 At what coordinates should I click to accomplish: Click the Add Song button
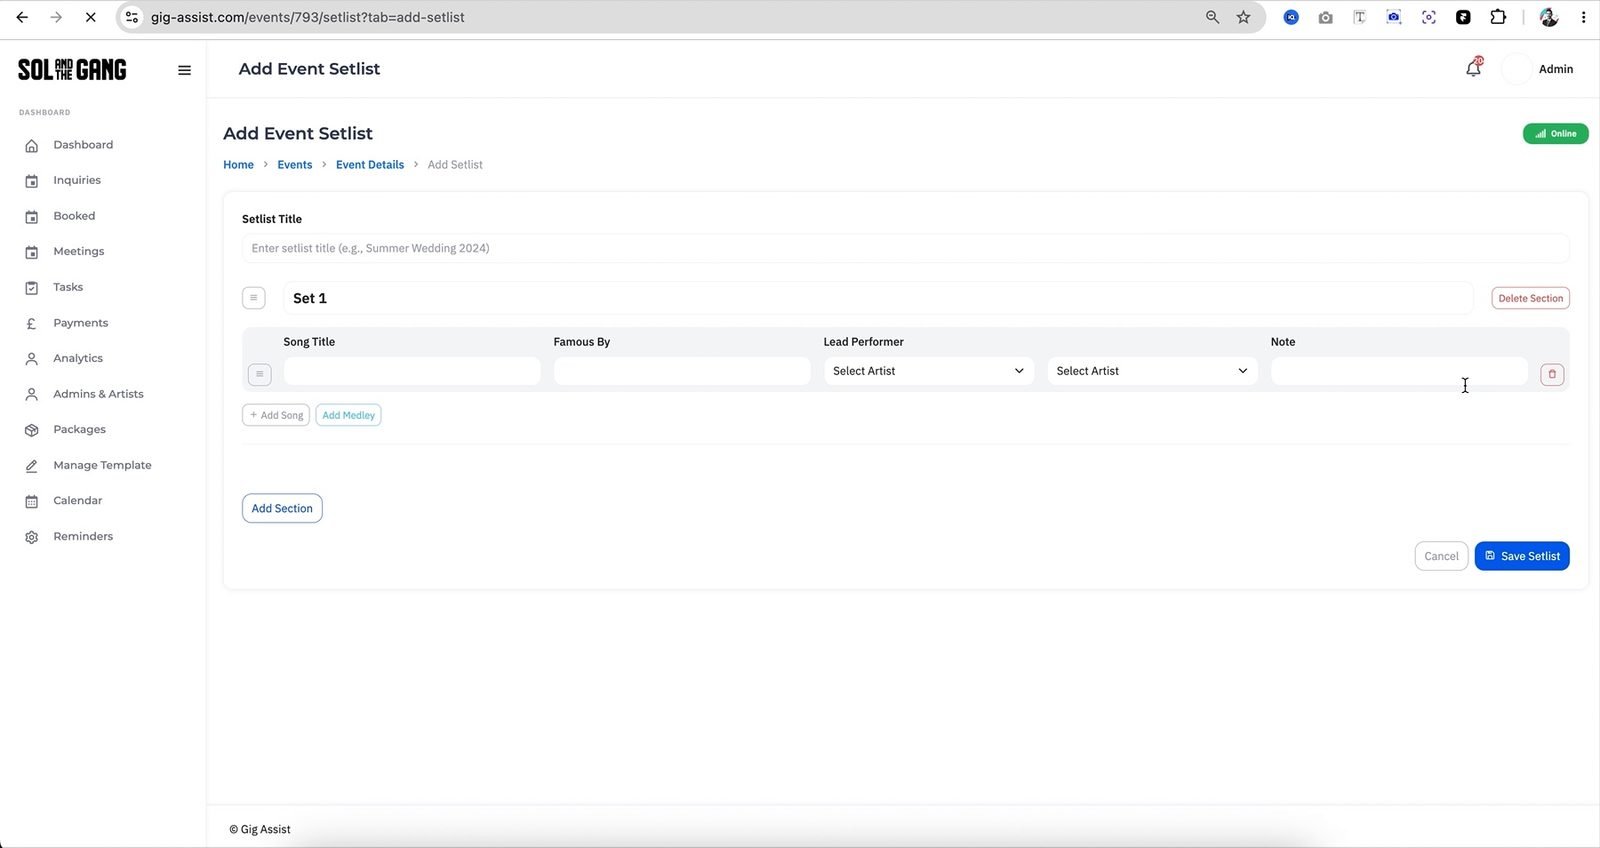pos(276,415)
